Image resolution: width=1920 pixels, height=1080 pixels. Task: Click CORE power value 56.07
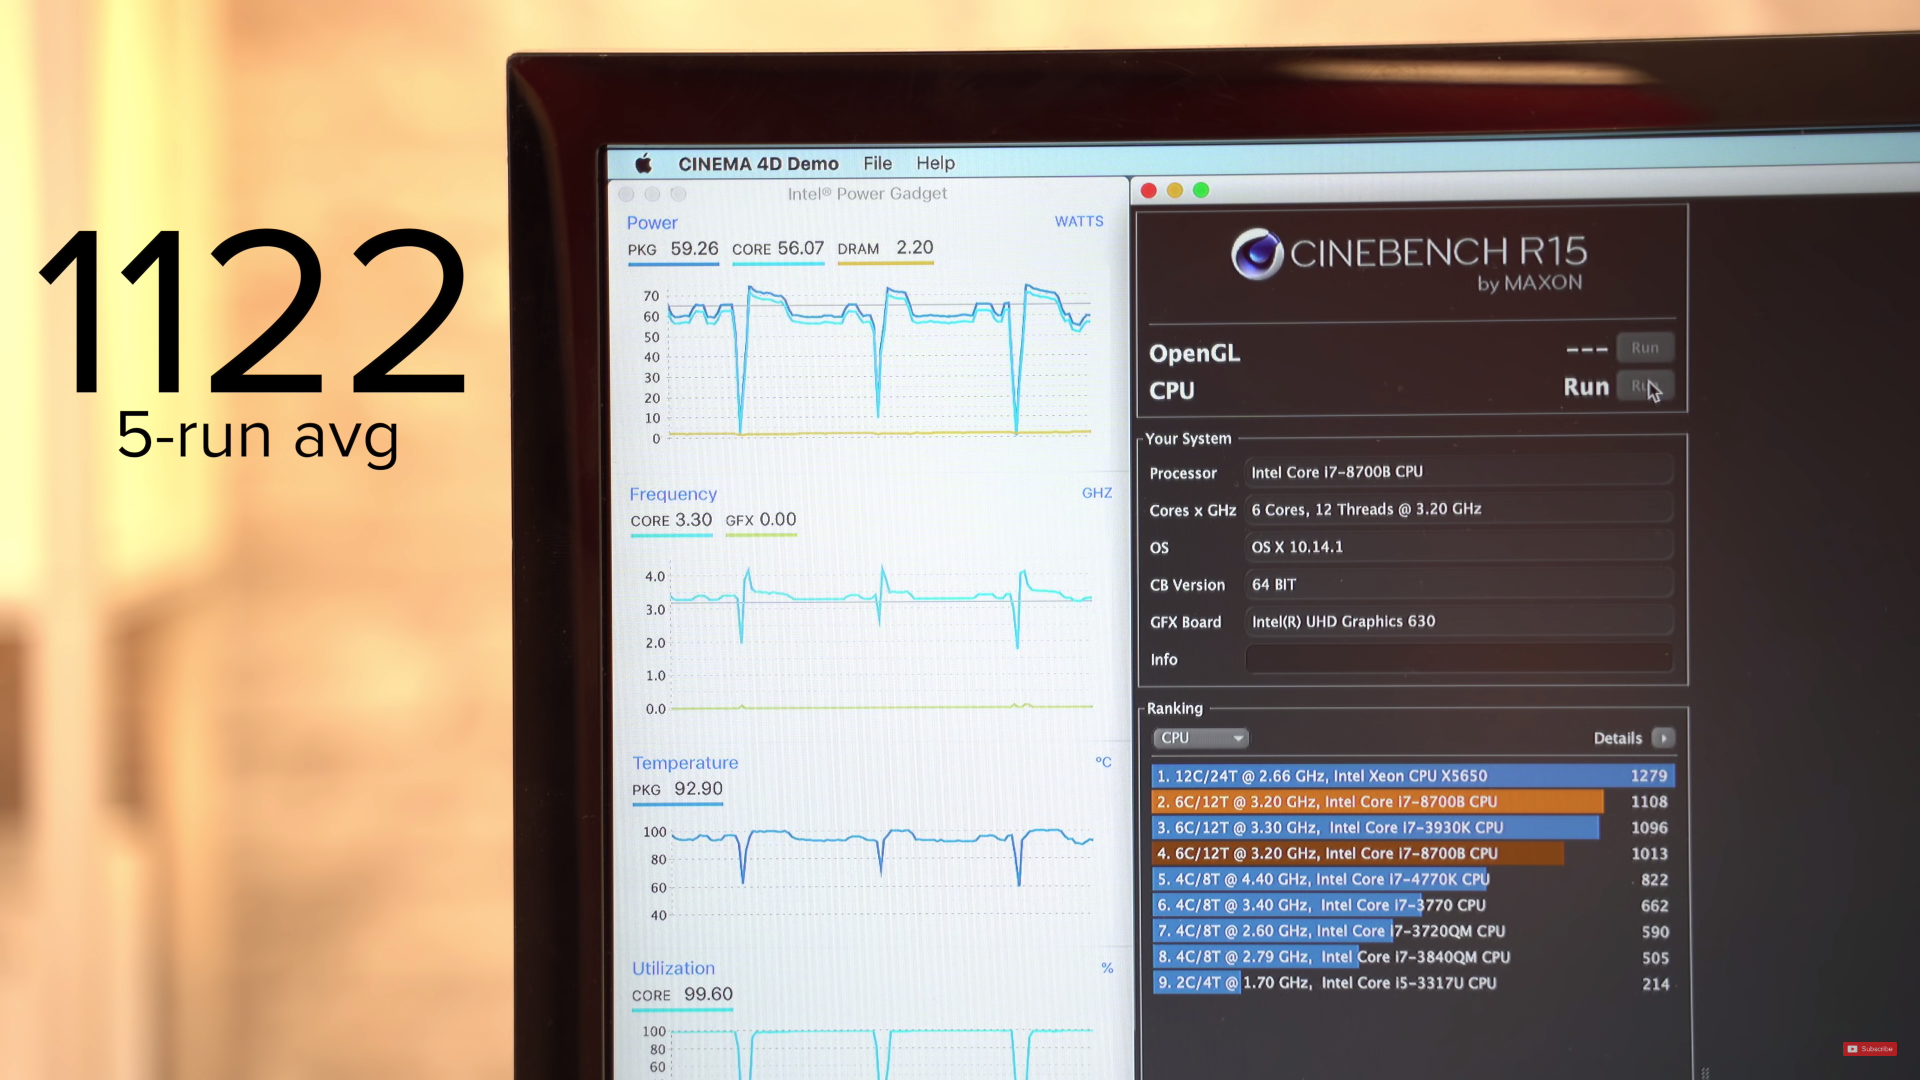(x=801, y=248)
